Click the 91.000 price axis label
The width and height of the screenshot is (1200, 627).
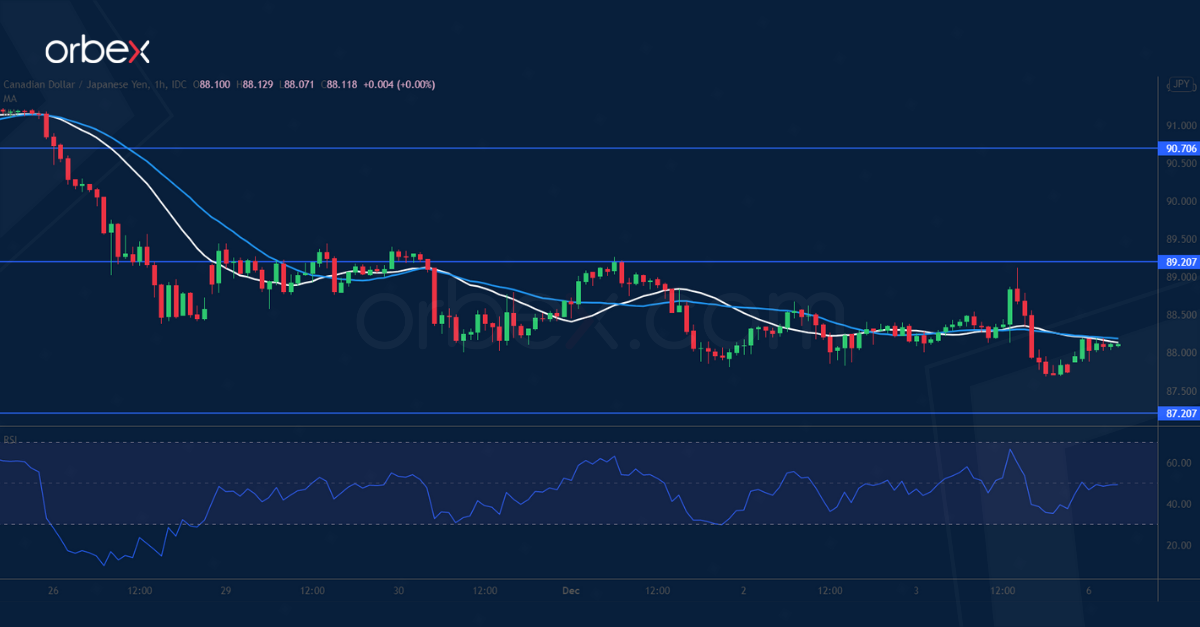(1180, 126)
